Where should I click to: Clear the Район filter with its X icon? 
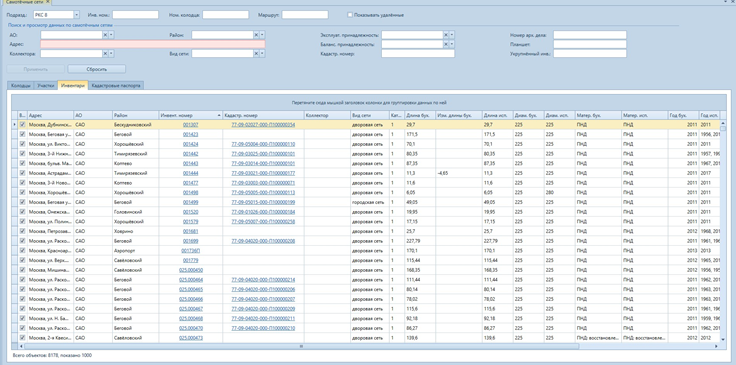[256, 35]
